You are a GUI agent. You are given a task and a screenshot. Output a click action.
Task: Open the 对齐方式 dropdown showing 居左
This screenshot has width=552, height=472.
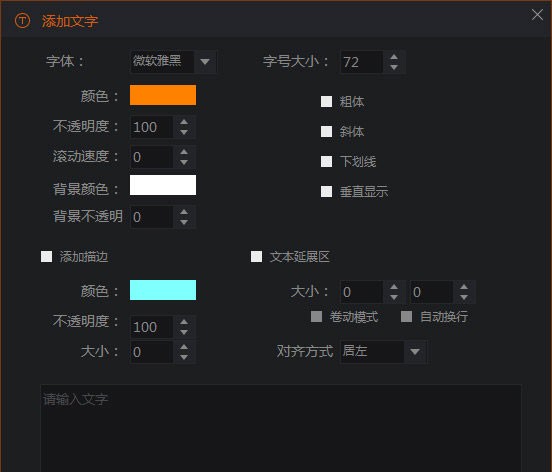click(x=383, y=351)
